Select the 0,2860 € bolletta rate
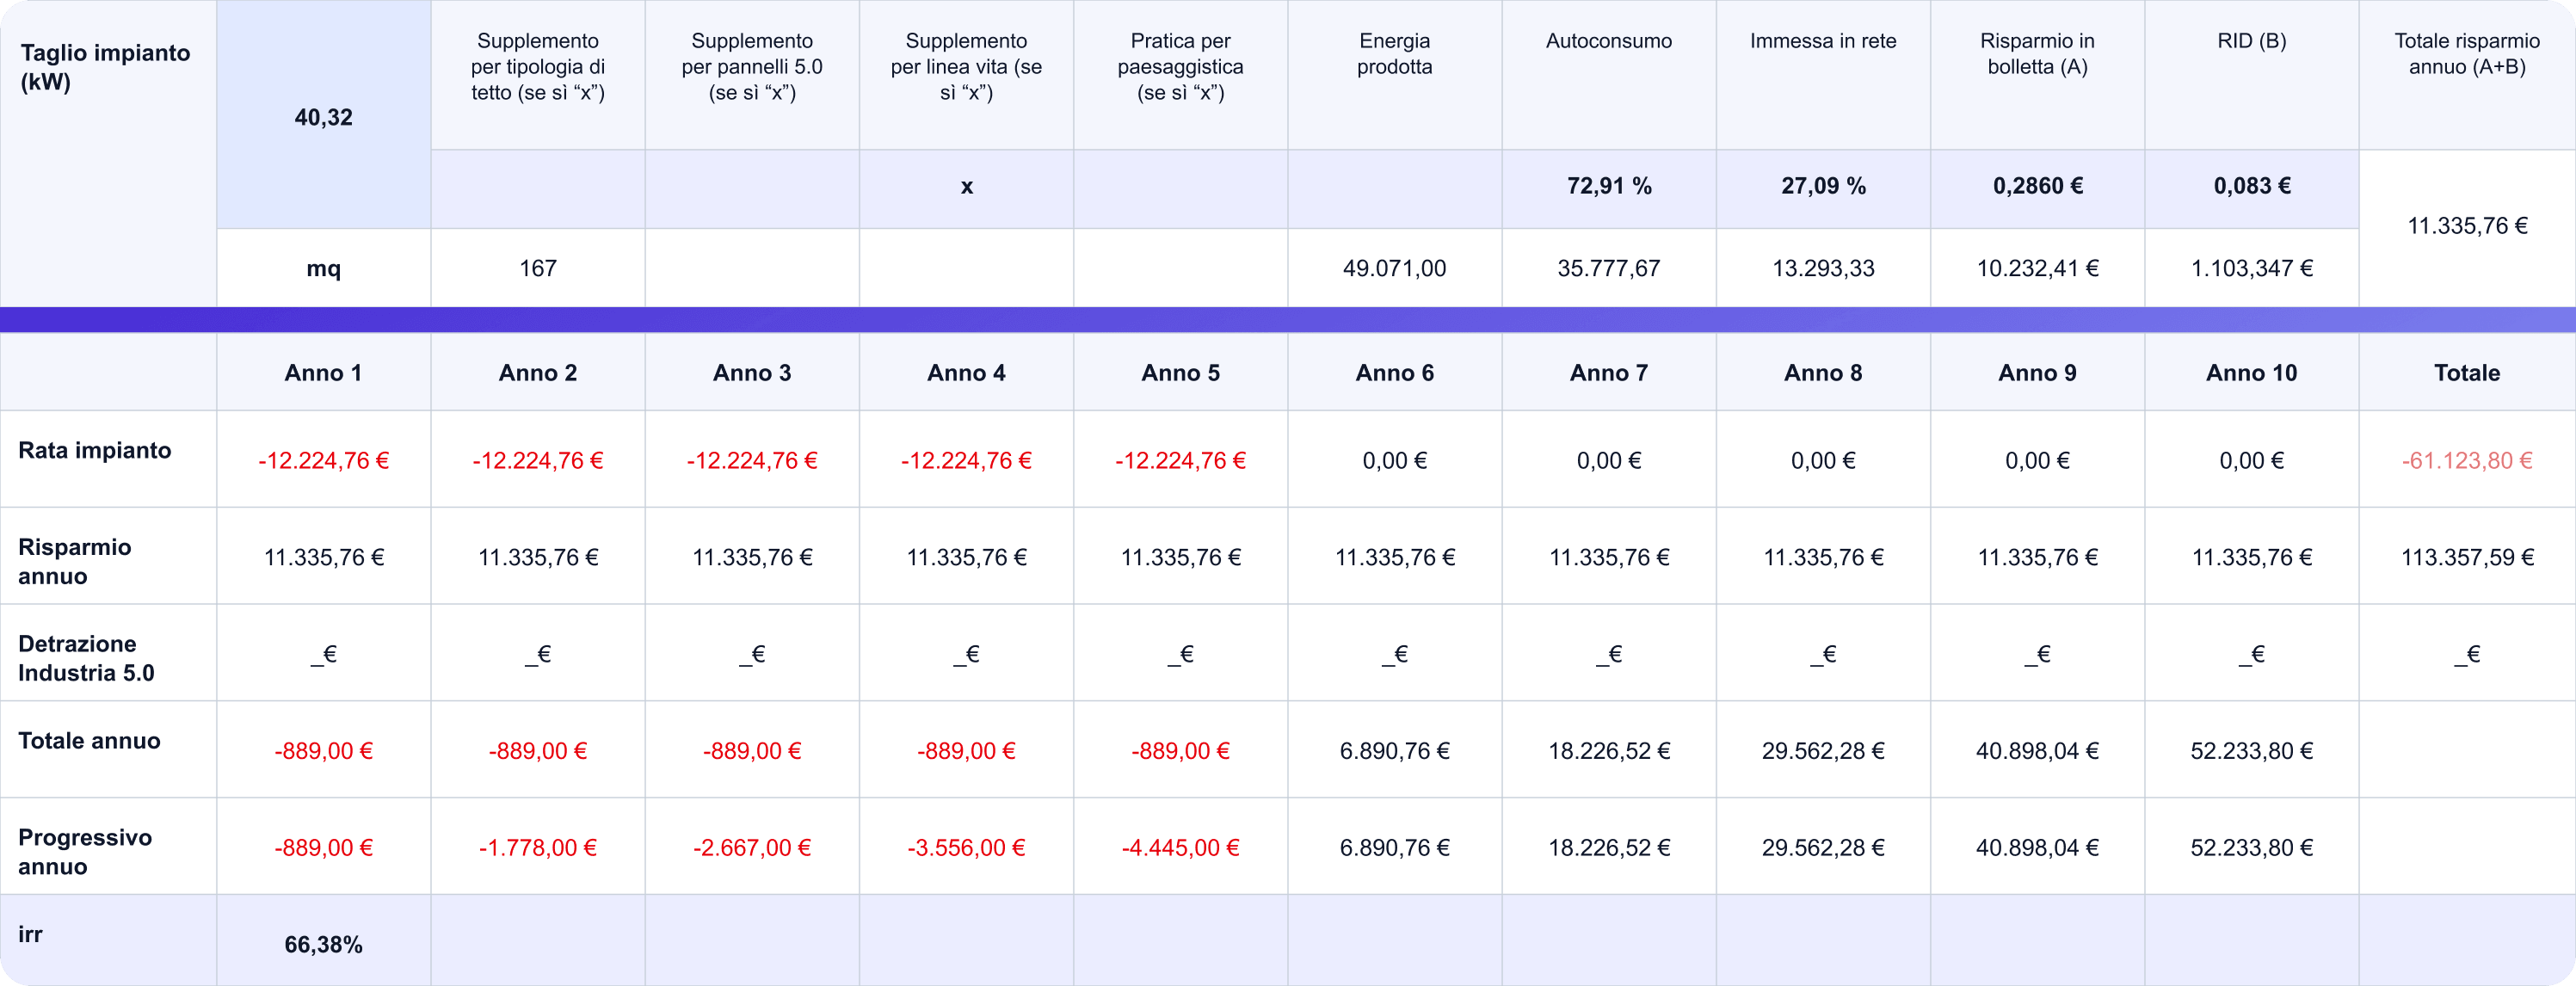Screen dimensions: 2576x986 2037,186
